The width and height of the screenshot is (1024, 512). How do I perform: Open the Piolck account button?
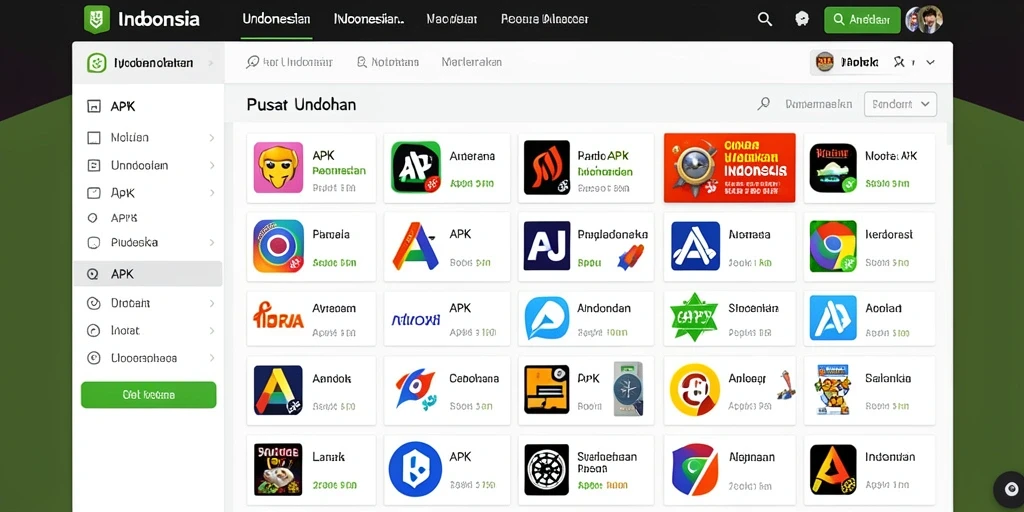click(x=848, y=63)
